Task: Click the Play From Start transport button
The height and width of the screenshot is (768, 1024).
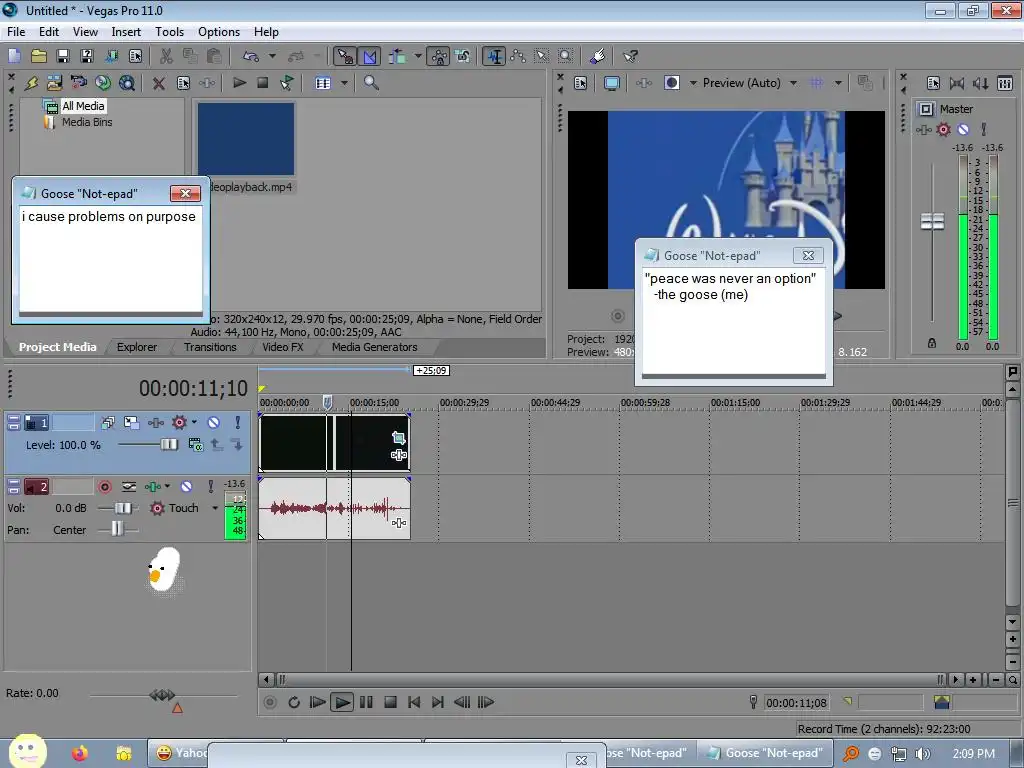Action: (x=317, y=702)
